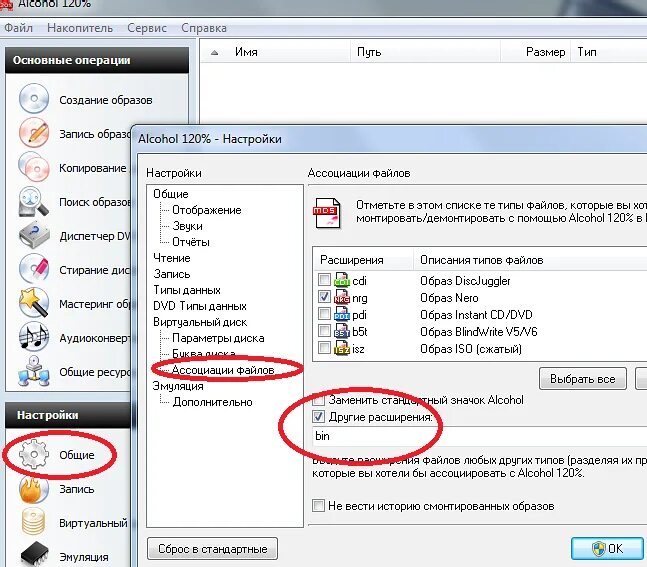This screenshot has height=567, width=647.
Task: Select Виртуальный диск in settings tree
Action: point(200,322)
